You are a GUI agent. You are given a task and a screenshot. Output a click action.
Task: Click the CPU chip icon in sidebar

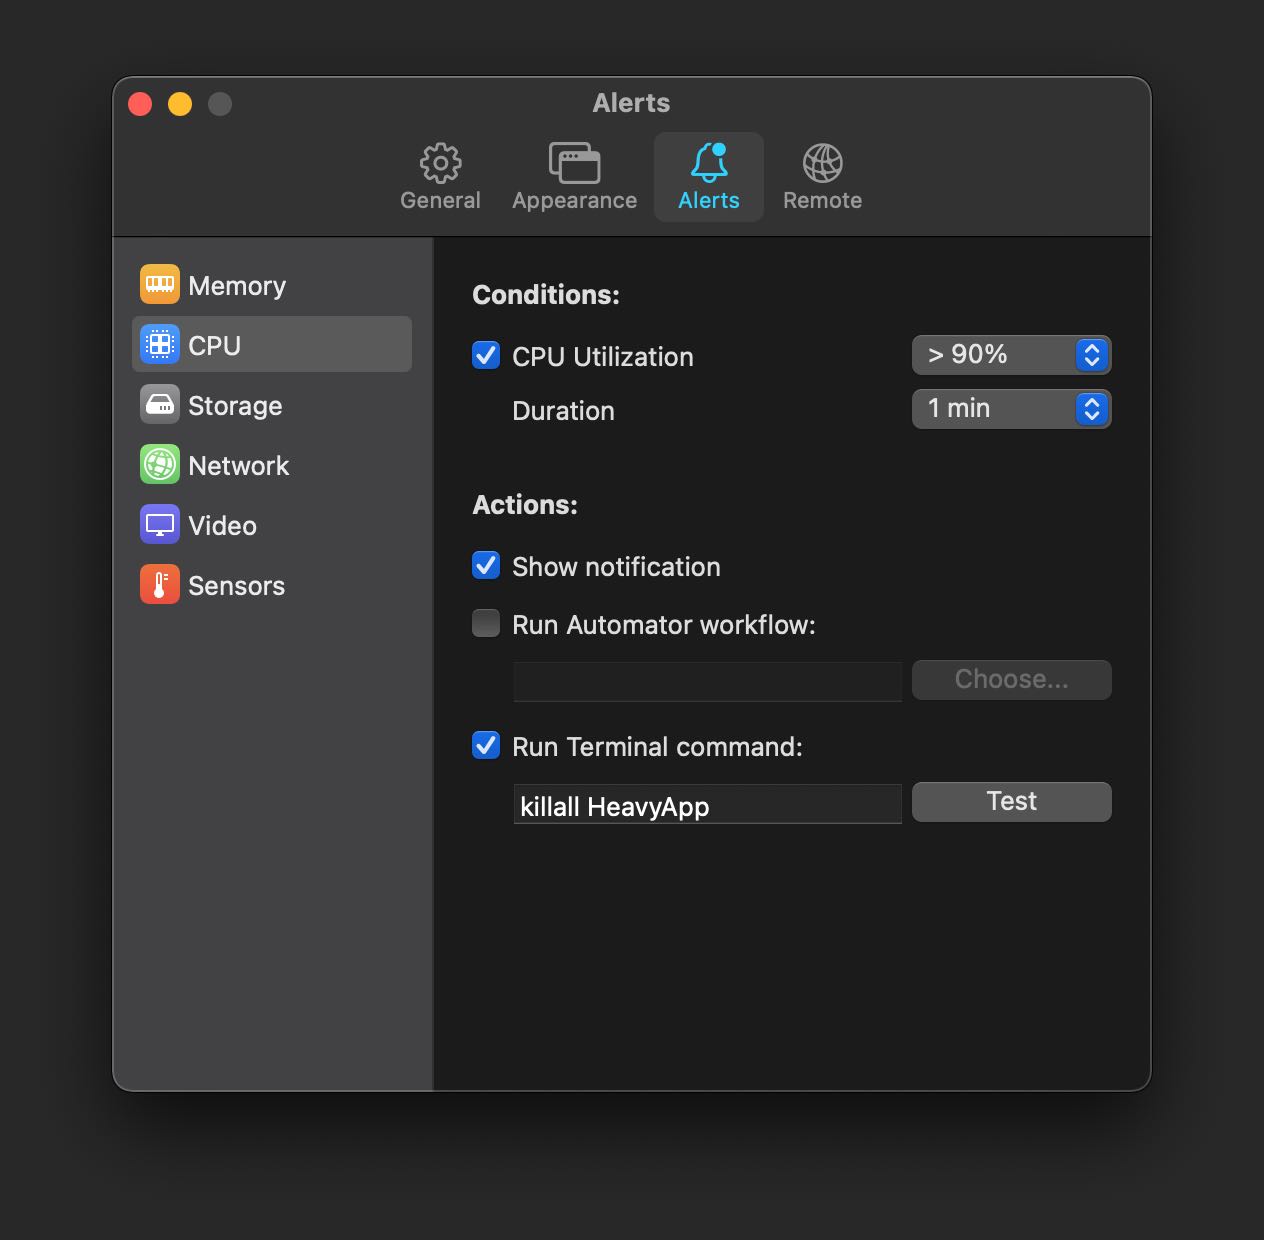pyautogui.click(x=159, y=344)
